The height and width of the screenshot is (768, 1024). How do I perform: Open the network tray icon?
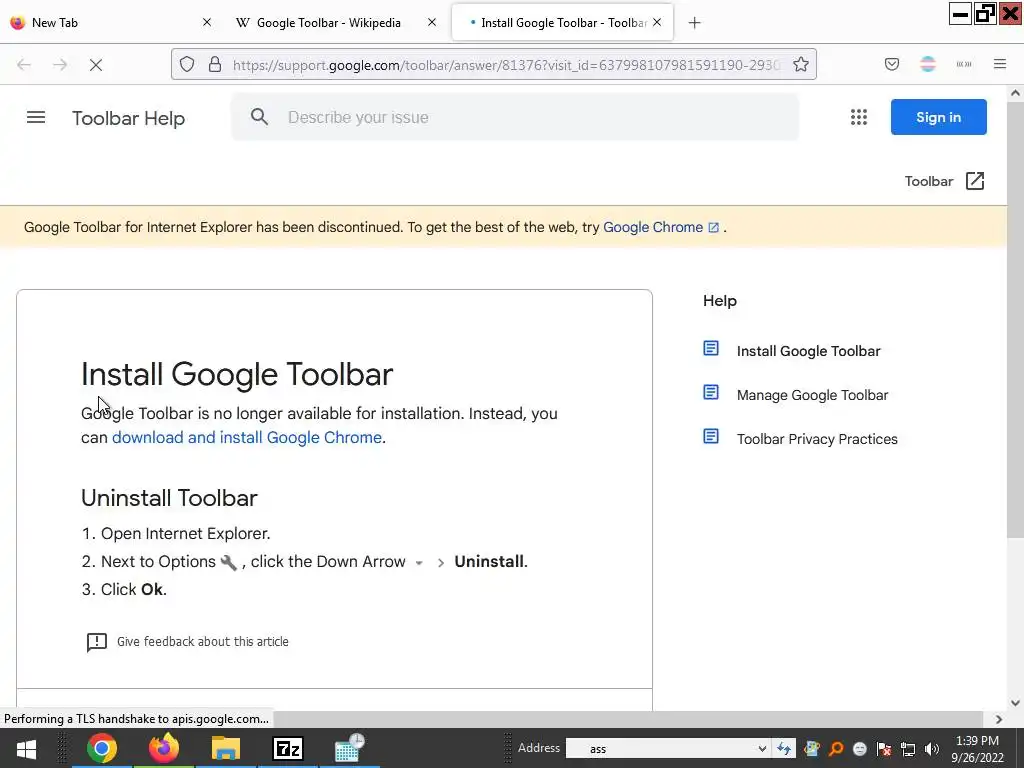coord(908,749)
